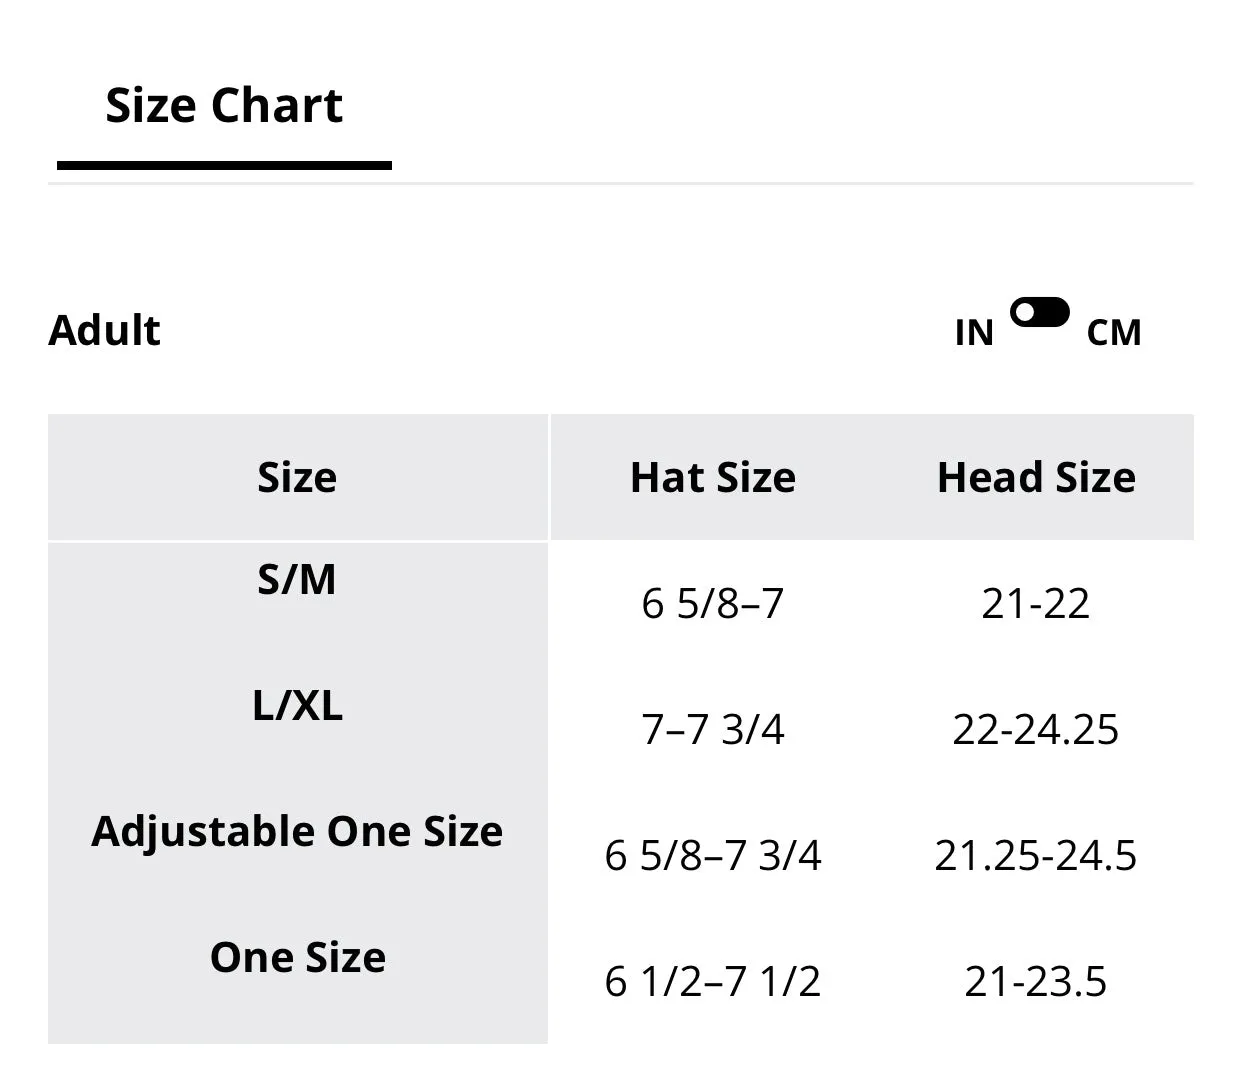This screenshot has width=1240, height=1081.
Task: Click the 6 1/2–7 1/2 hat size cell
Action: (x=713, y=981)
